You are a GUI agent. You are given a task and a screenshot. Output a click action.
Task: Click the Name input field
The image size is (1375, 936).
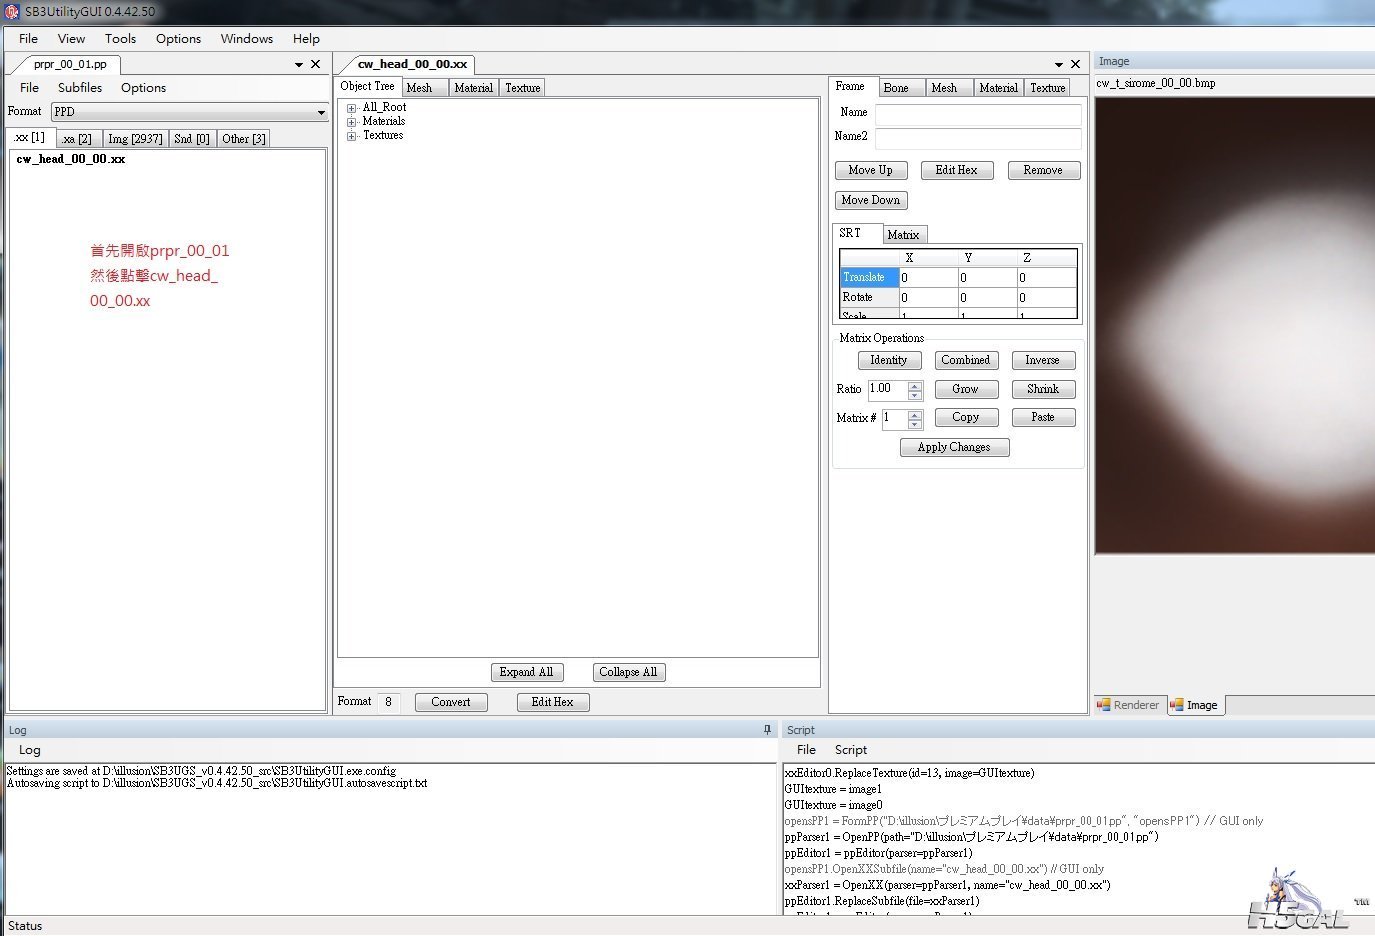click(x=978, y=114)
